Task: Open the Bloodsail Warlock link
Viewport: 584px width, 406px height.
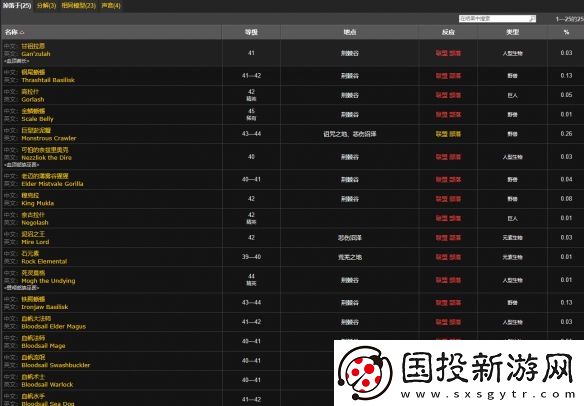Action: (x=47, y=384)
